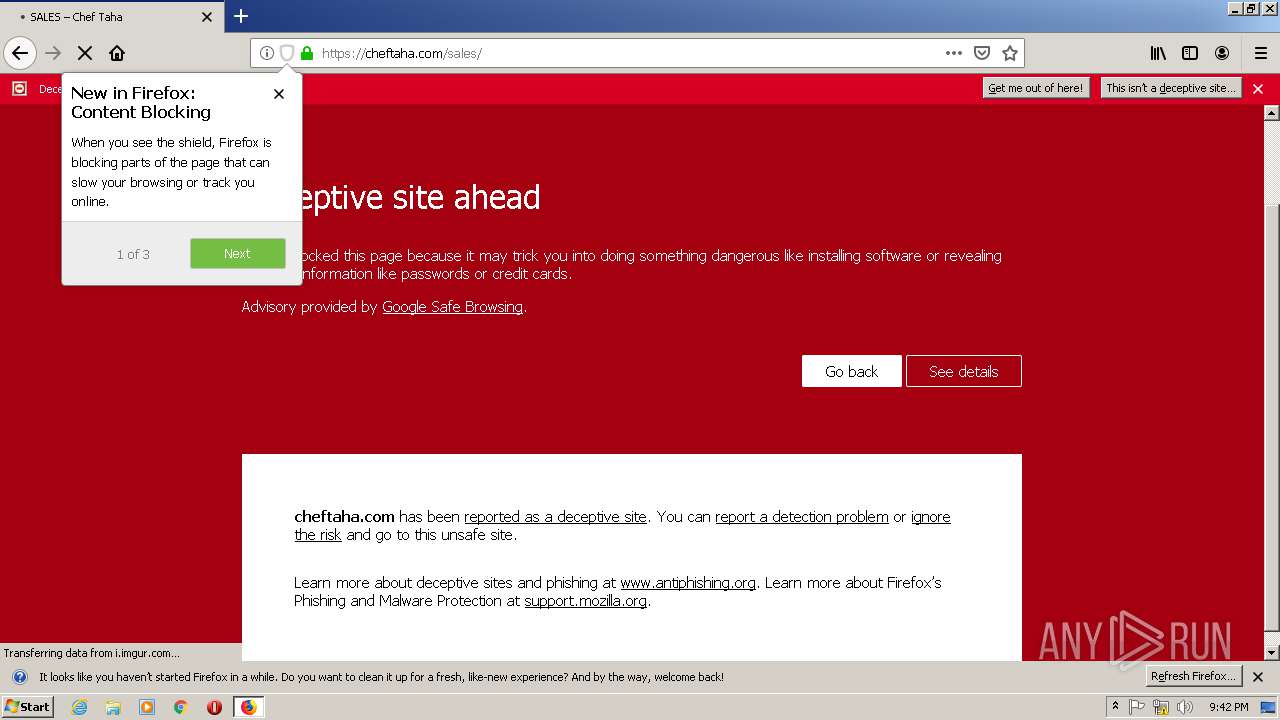Click the See details button
The image size is (1280, 720).
964,371
